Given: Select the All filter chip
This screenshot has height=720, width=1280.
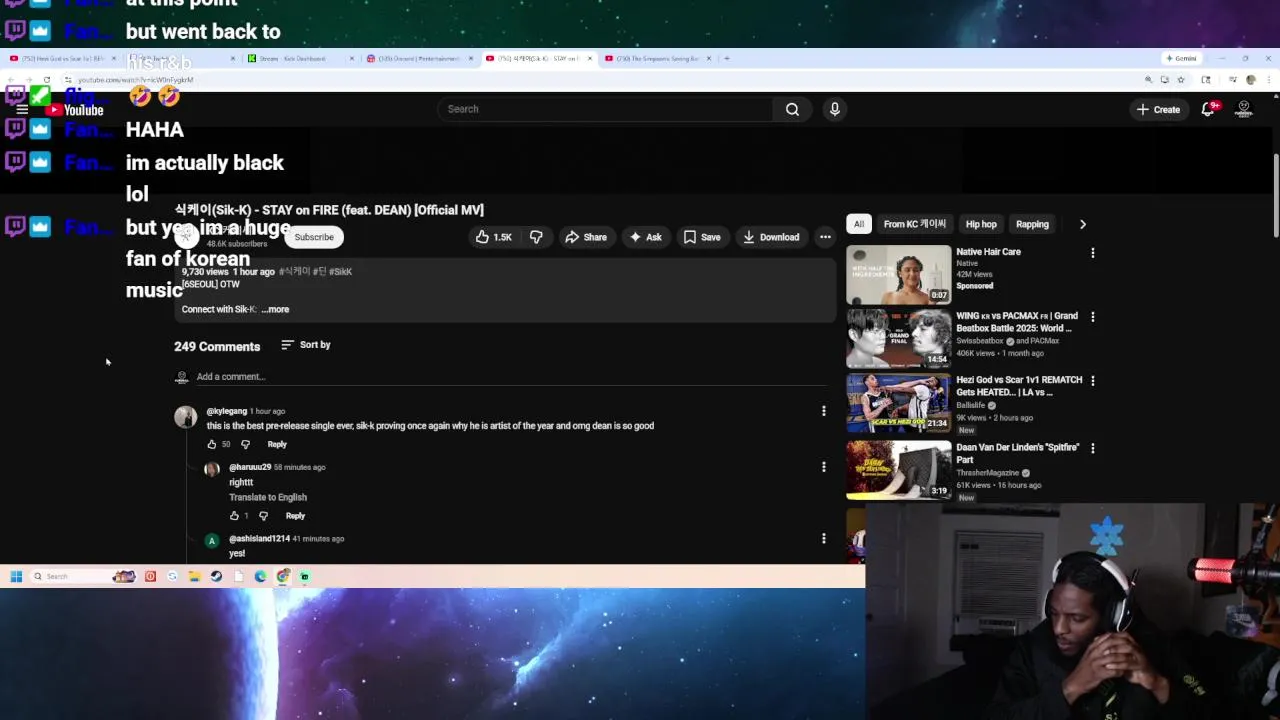Looking at the screenshot, I should (x=859, y=225).
